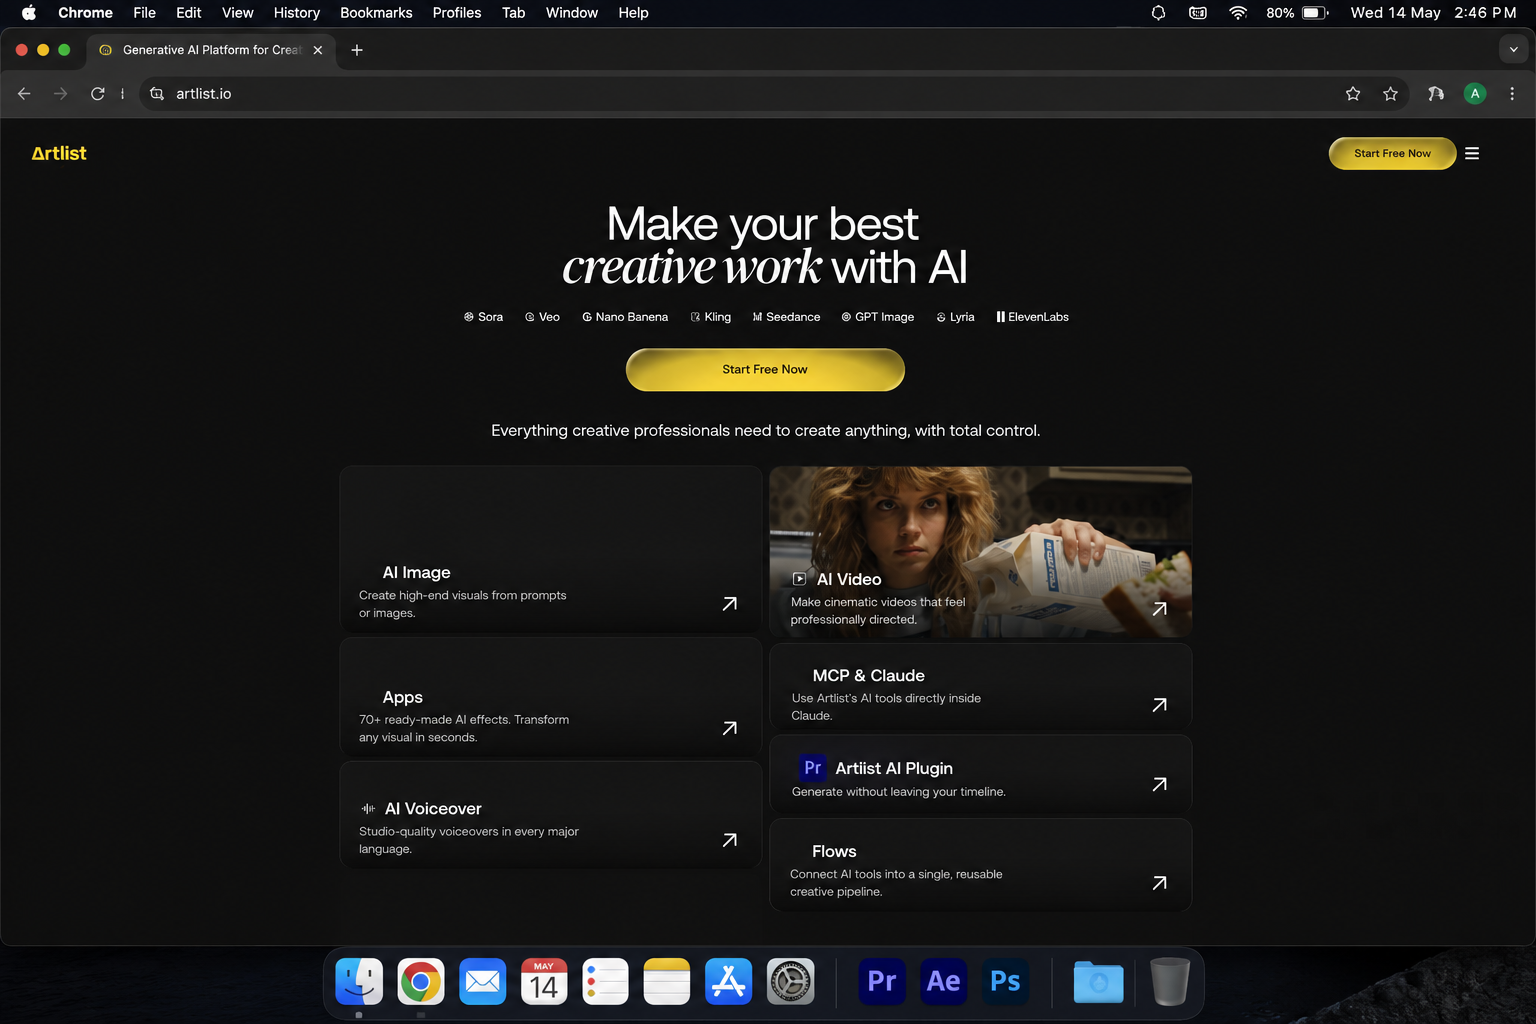
Task: Click header Start Free Now button
Action: [1392, 153]
